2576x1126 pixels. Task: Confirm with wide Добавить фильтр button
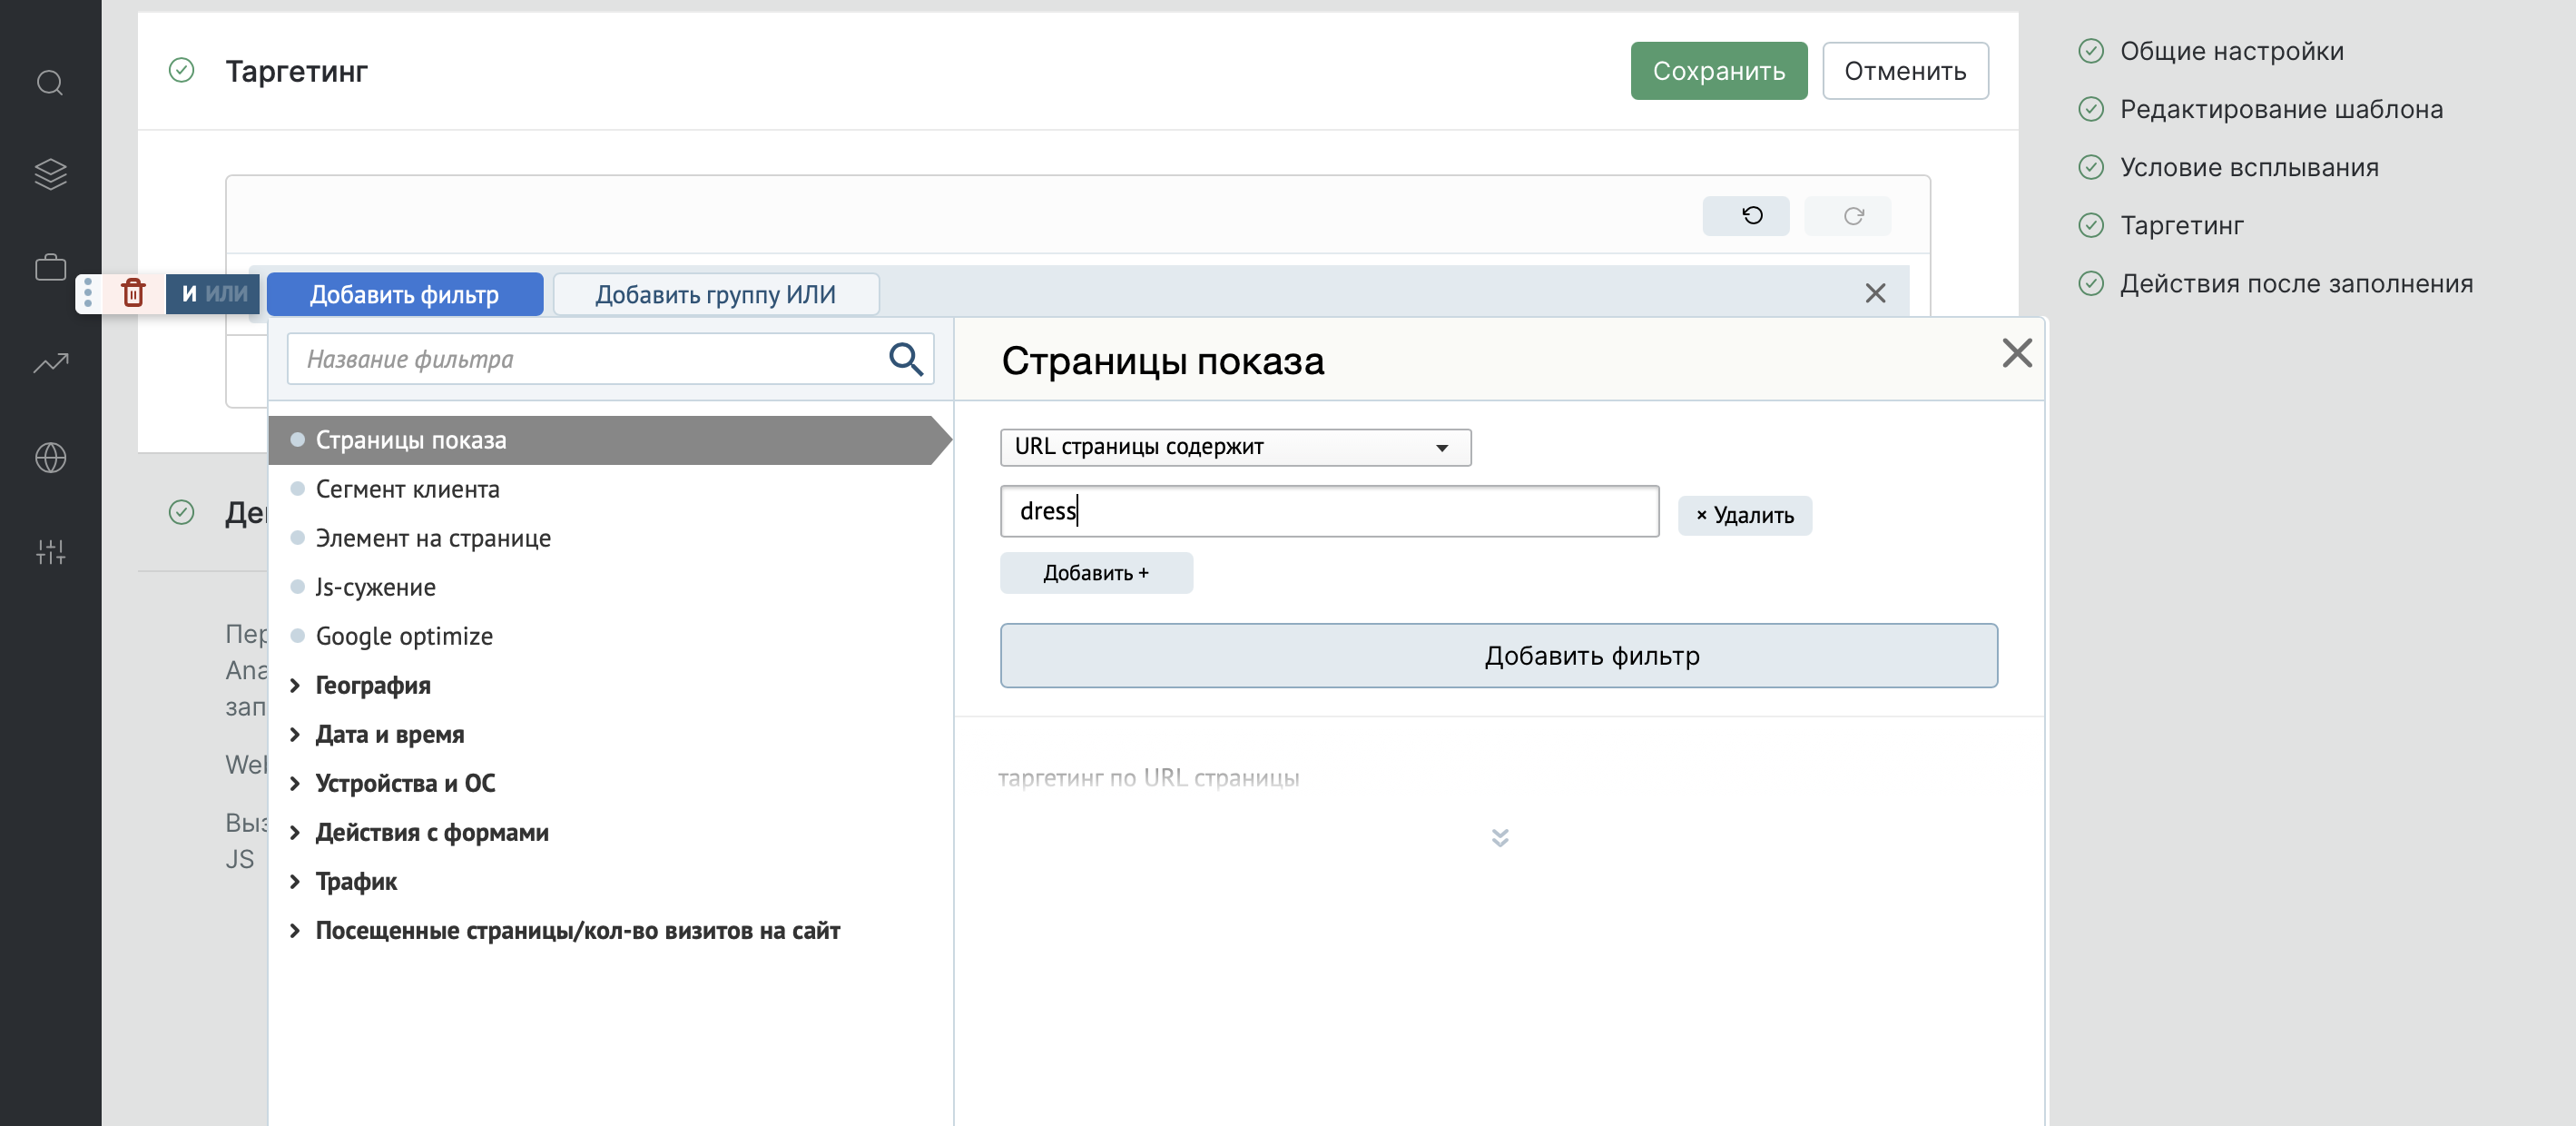pos(1498,655)
